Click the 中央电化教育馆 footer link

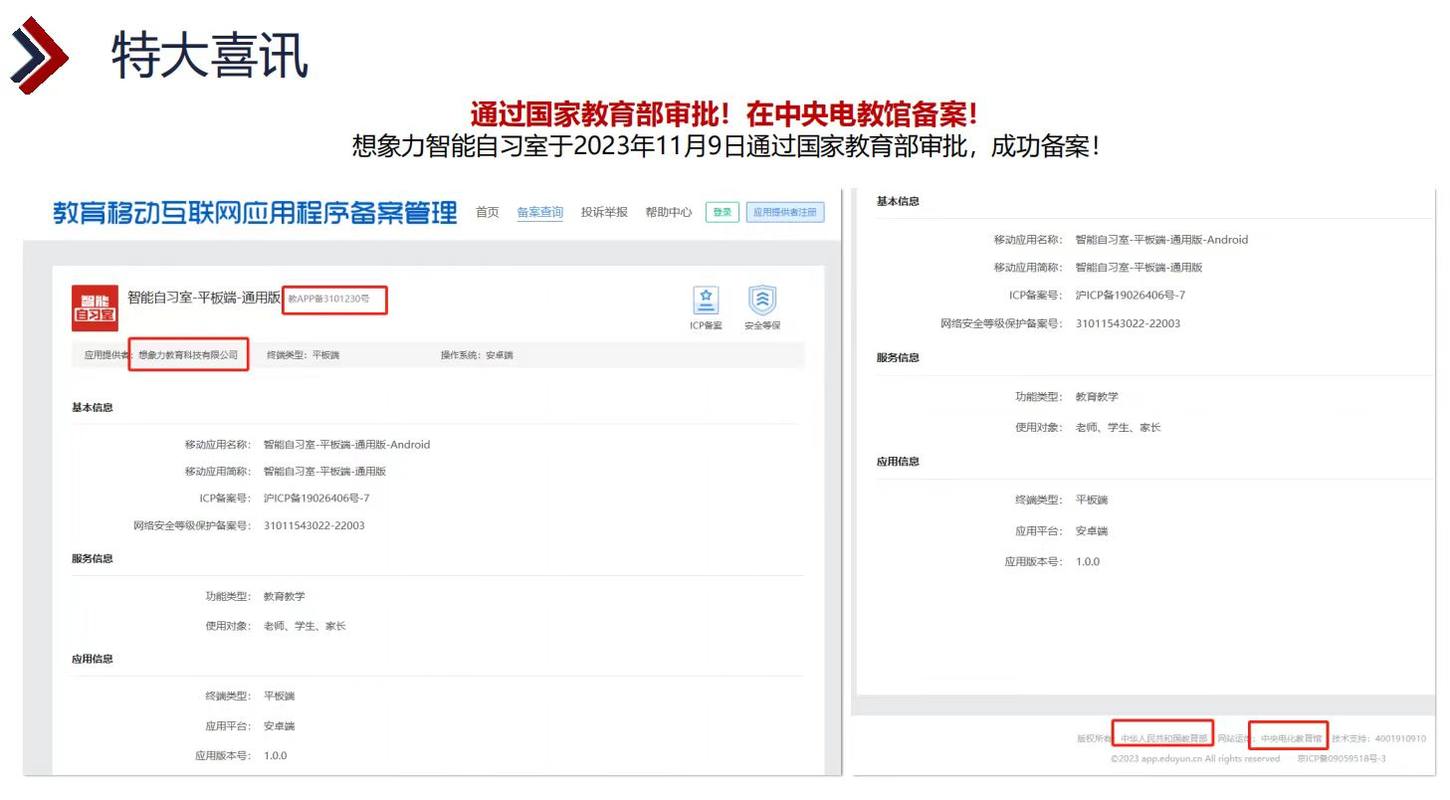pos(1291,738)
